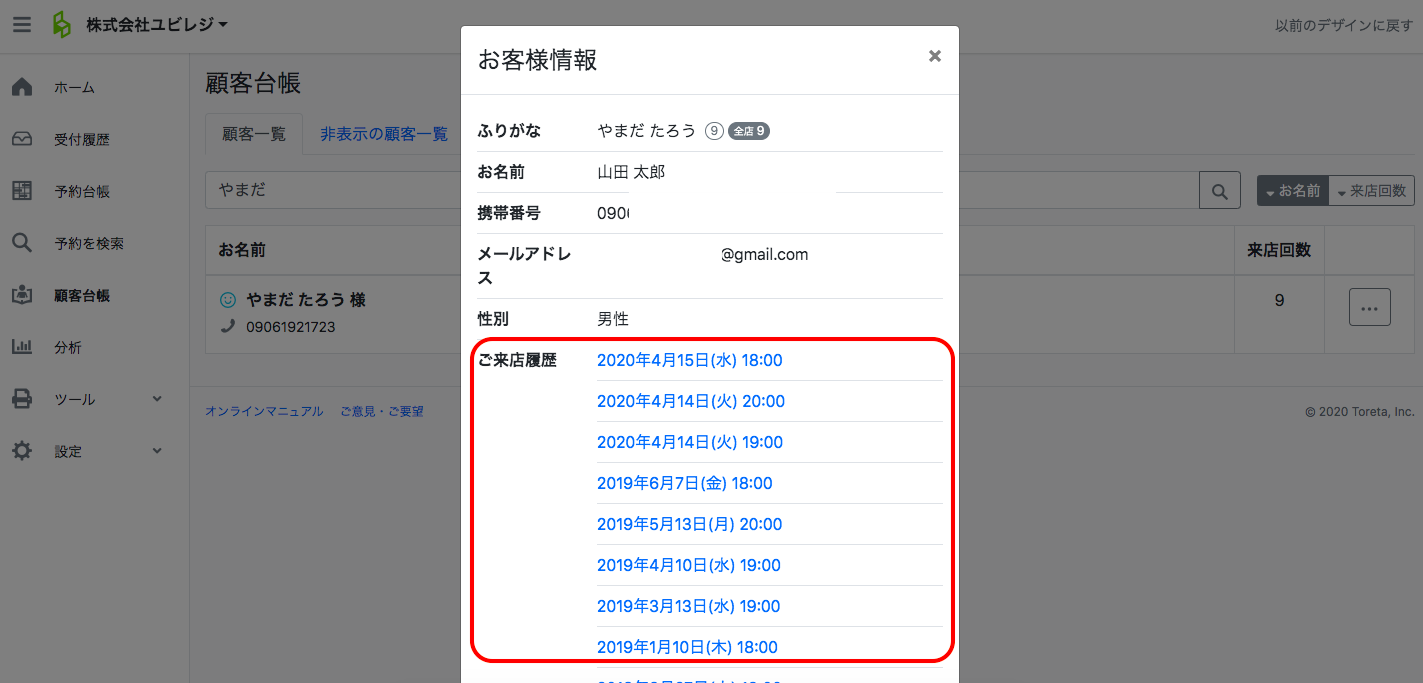The width and height of the screenshot is (1423, 683).
Task: Open visit 2019年3月13日(水) 19:00
Action: [689, 606]
